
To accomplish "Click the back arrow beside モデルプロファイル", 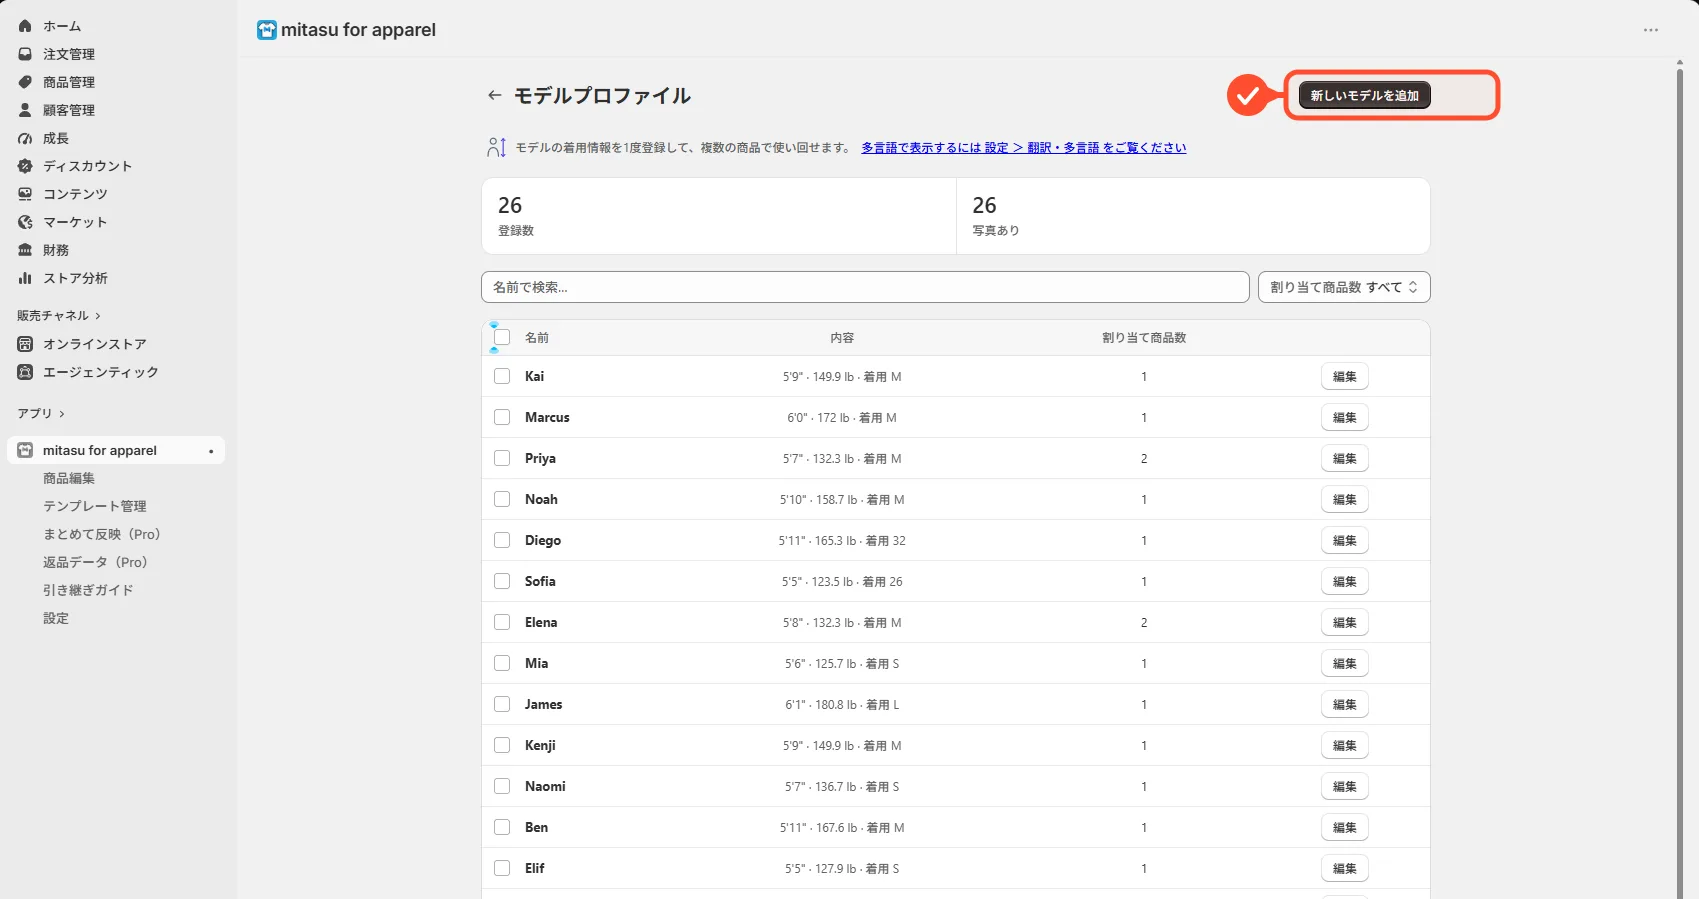I will tap(494, 95).
